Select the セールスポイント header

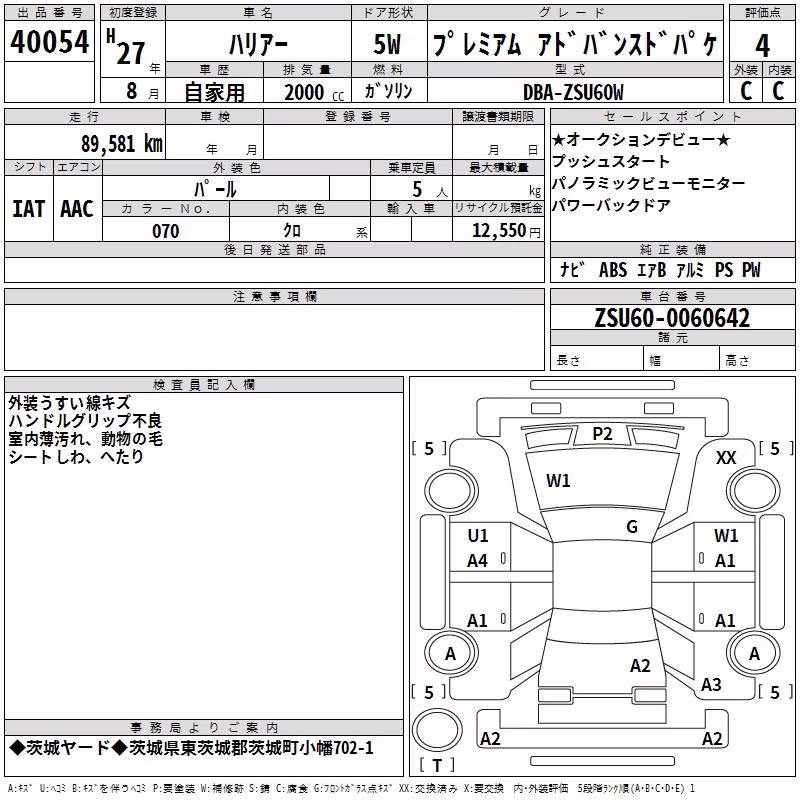click(x=672, y=116)
